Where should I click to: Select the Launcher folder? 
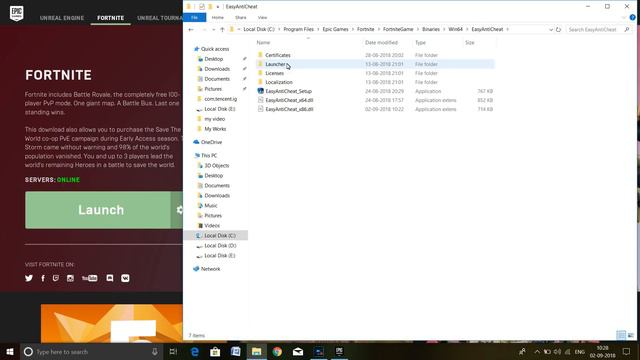[x=275, y=64]
